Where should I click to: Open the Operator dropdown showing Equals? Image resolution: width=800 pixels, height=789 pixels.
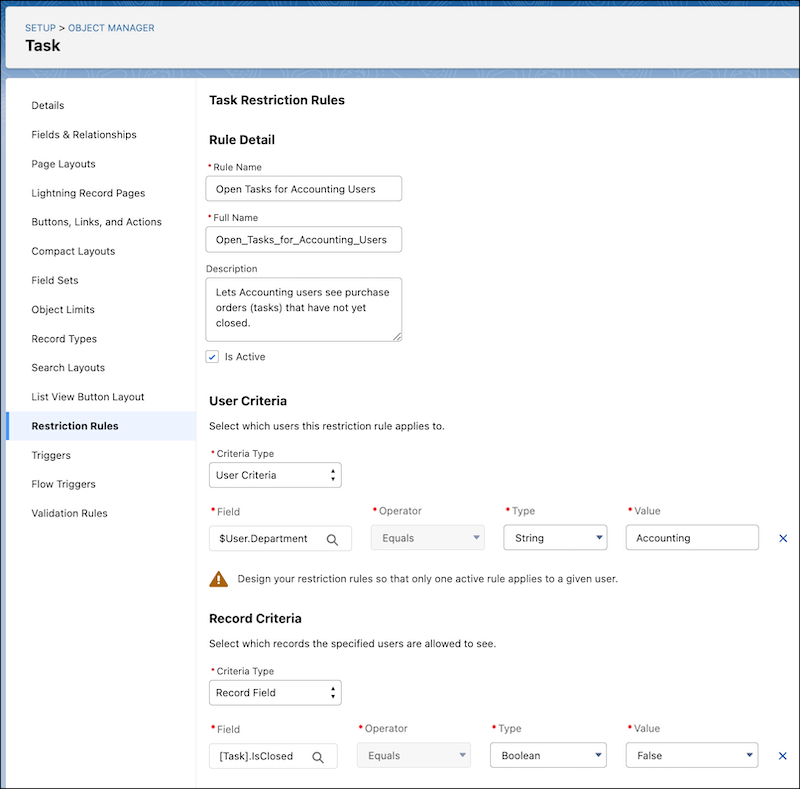[x=427, y=538]
